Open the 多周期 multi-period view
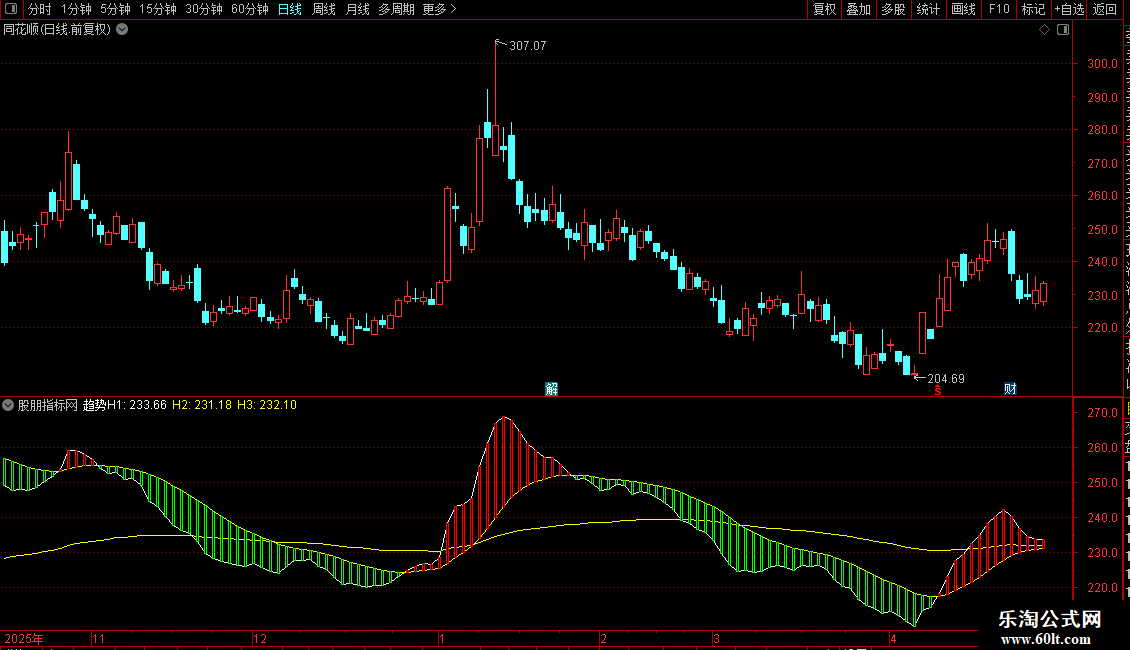This screenshot has height=650, width=1130. click(x=396, y=9)
